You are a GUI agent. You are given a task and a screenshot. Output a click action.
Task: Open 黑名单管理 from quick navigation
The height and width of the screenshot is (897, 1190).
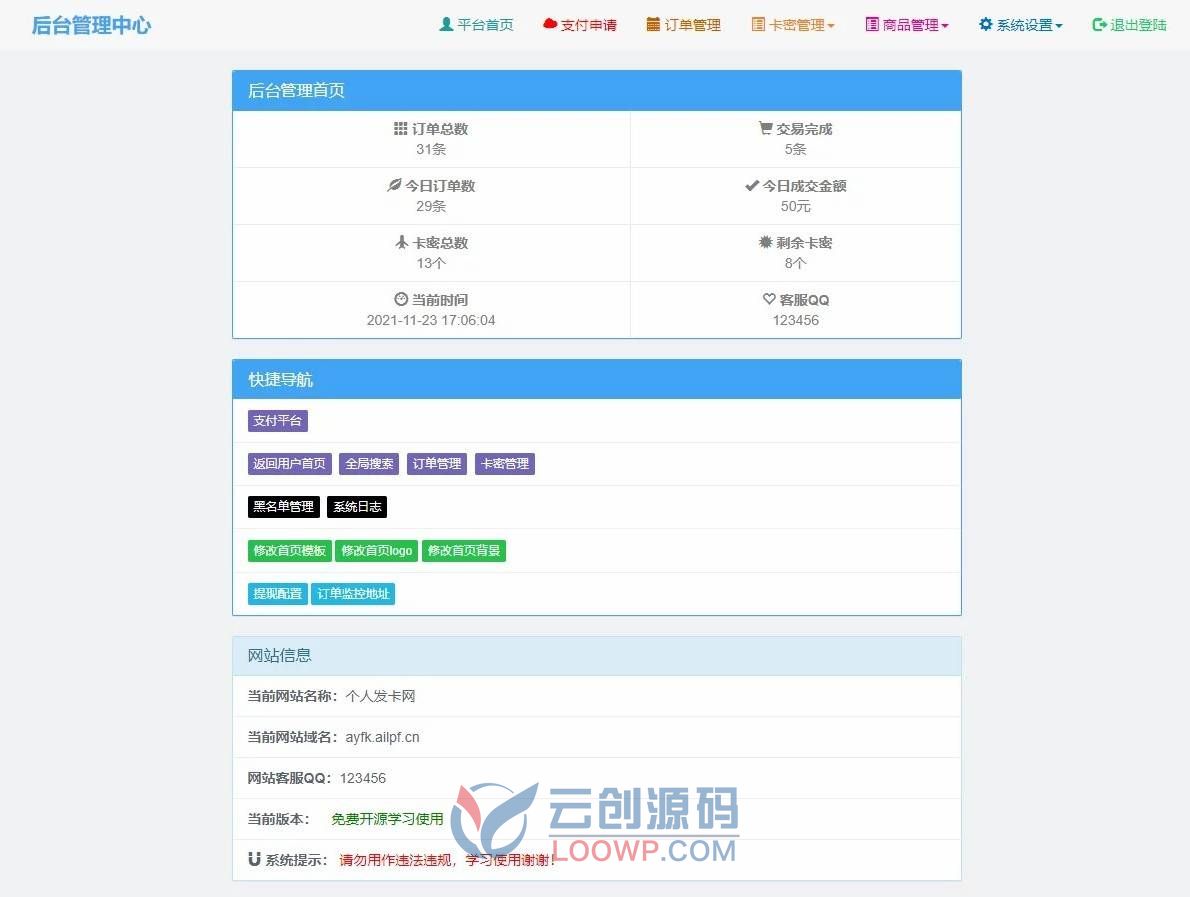(284, 507)
